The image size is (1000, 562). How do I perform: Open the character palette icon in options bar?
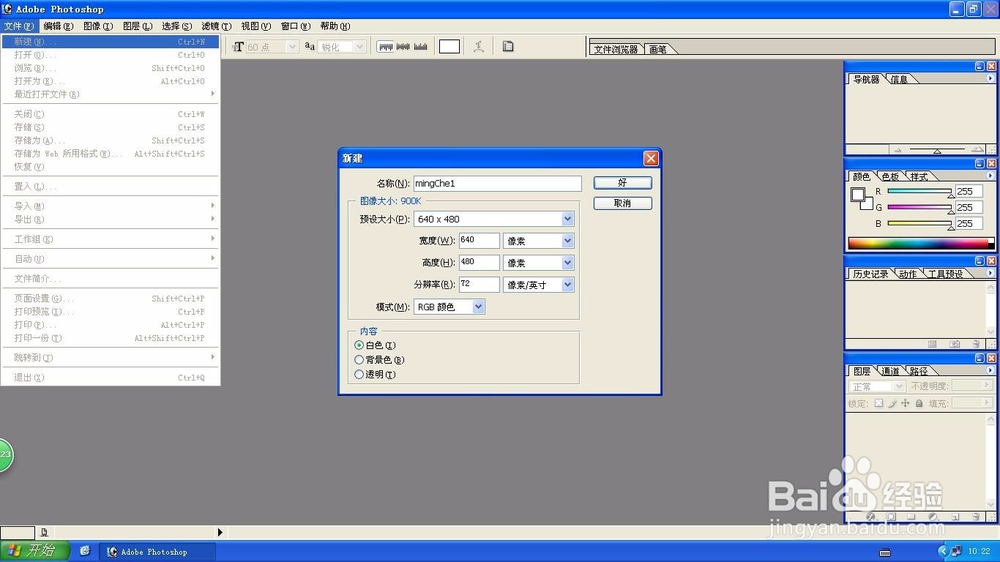508,47
